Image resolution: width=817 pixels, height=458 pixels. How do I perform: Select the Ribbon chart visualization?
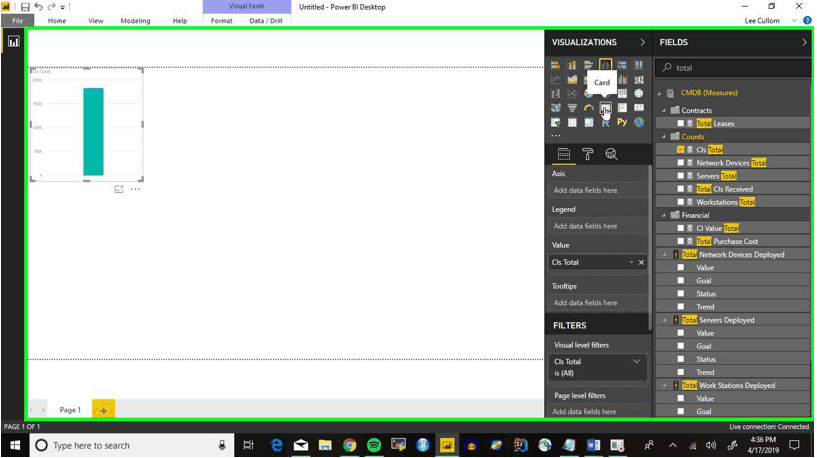[x=639, y=80]
